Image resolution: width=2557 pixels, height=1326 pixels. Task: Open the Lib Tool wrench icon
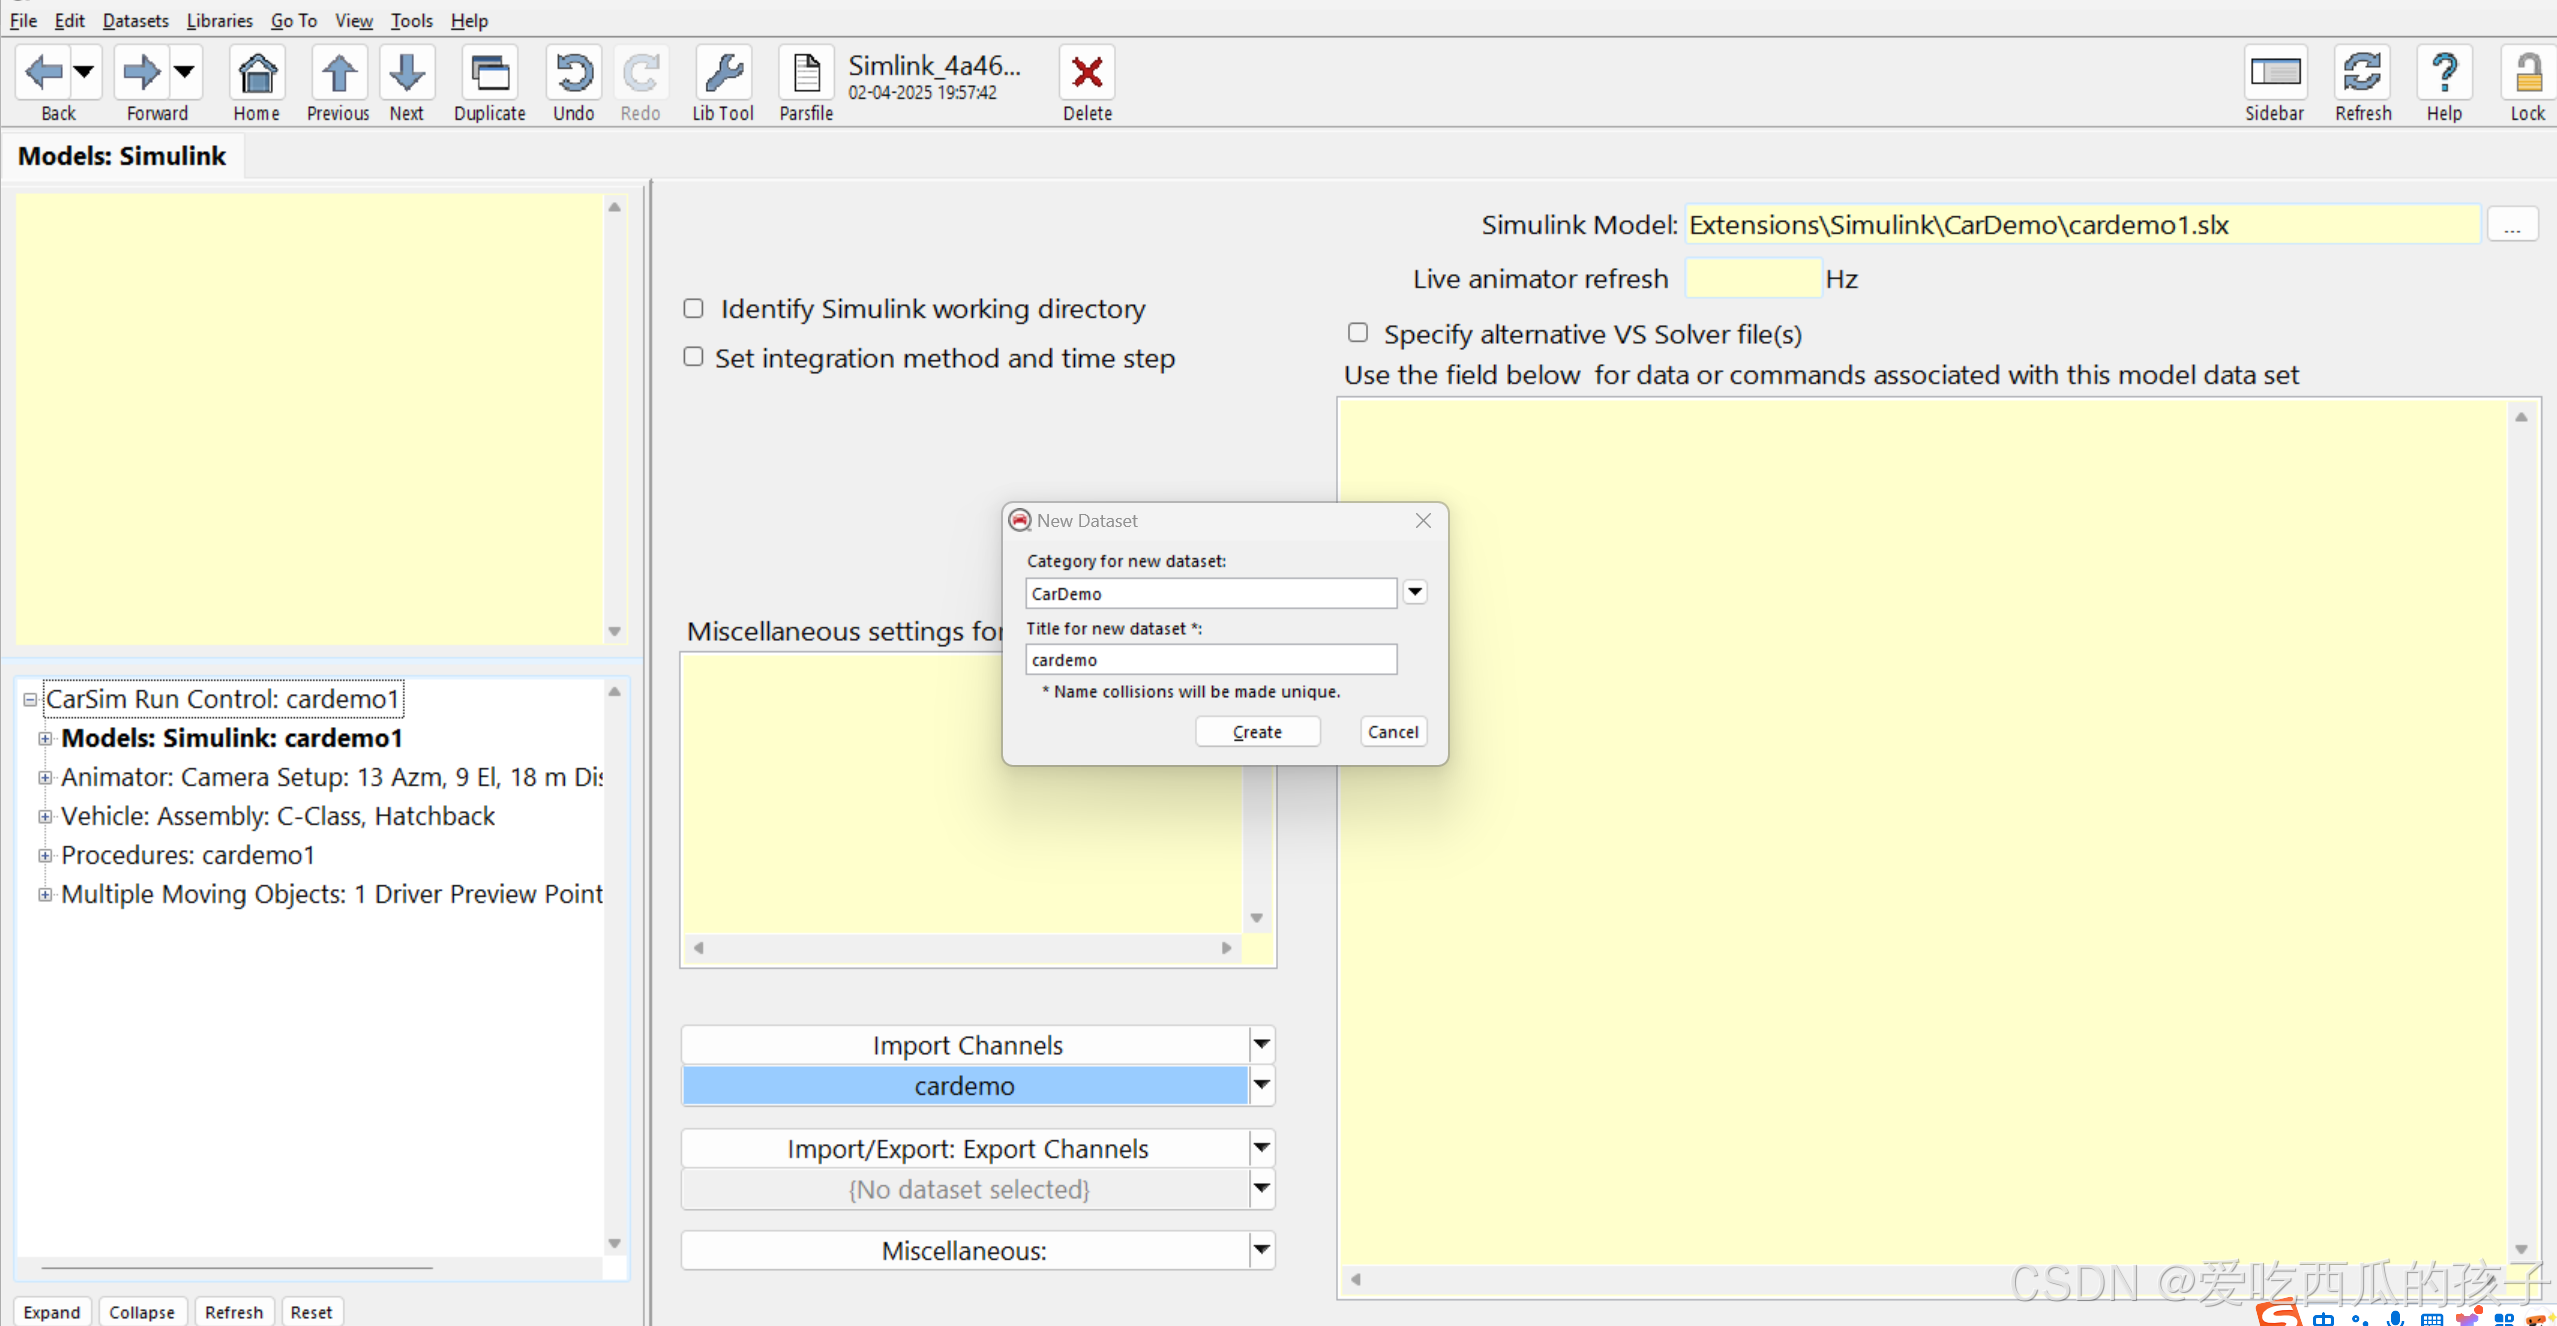[722, 73]
